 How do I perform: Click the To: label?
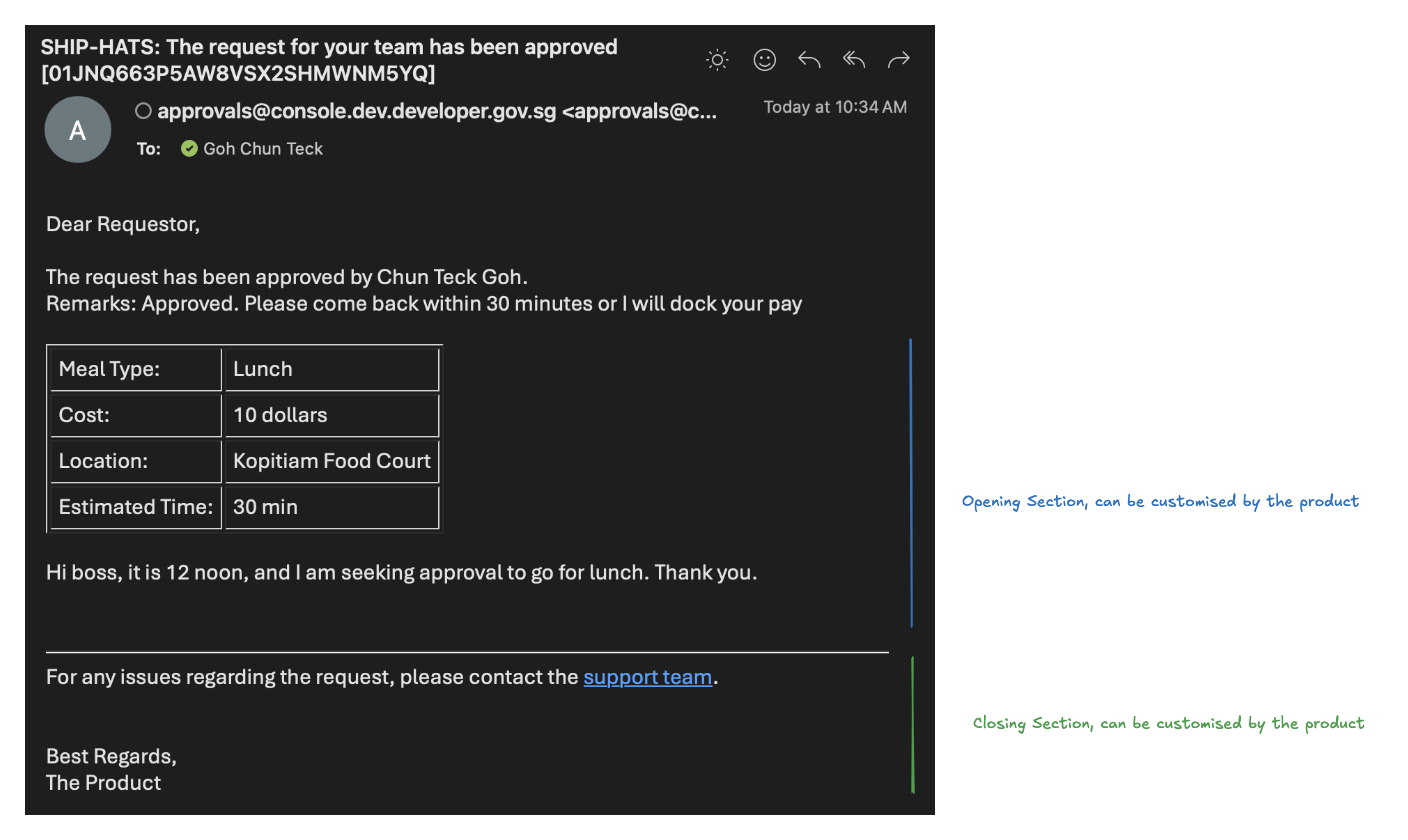point(148,148)
